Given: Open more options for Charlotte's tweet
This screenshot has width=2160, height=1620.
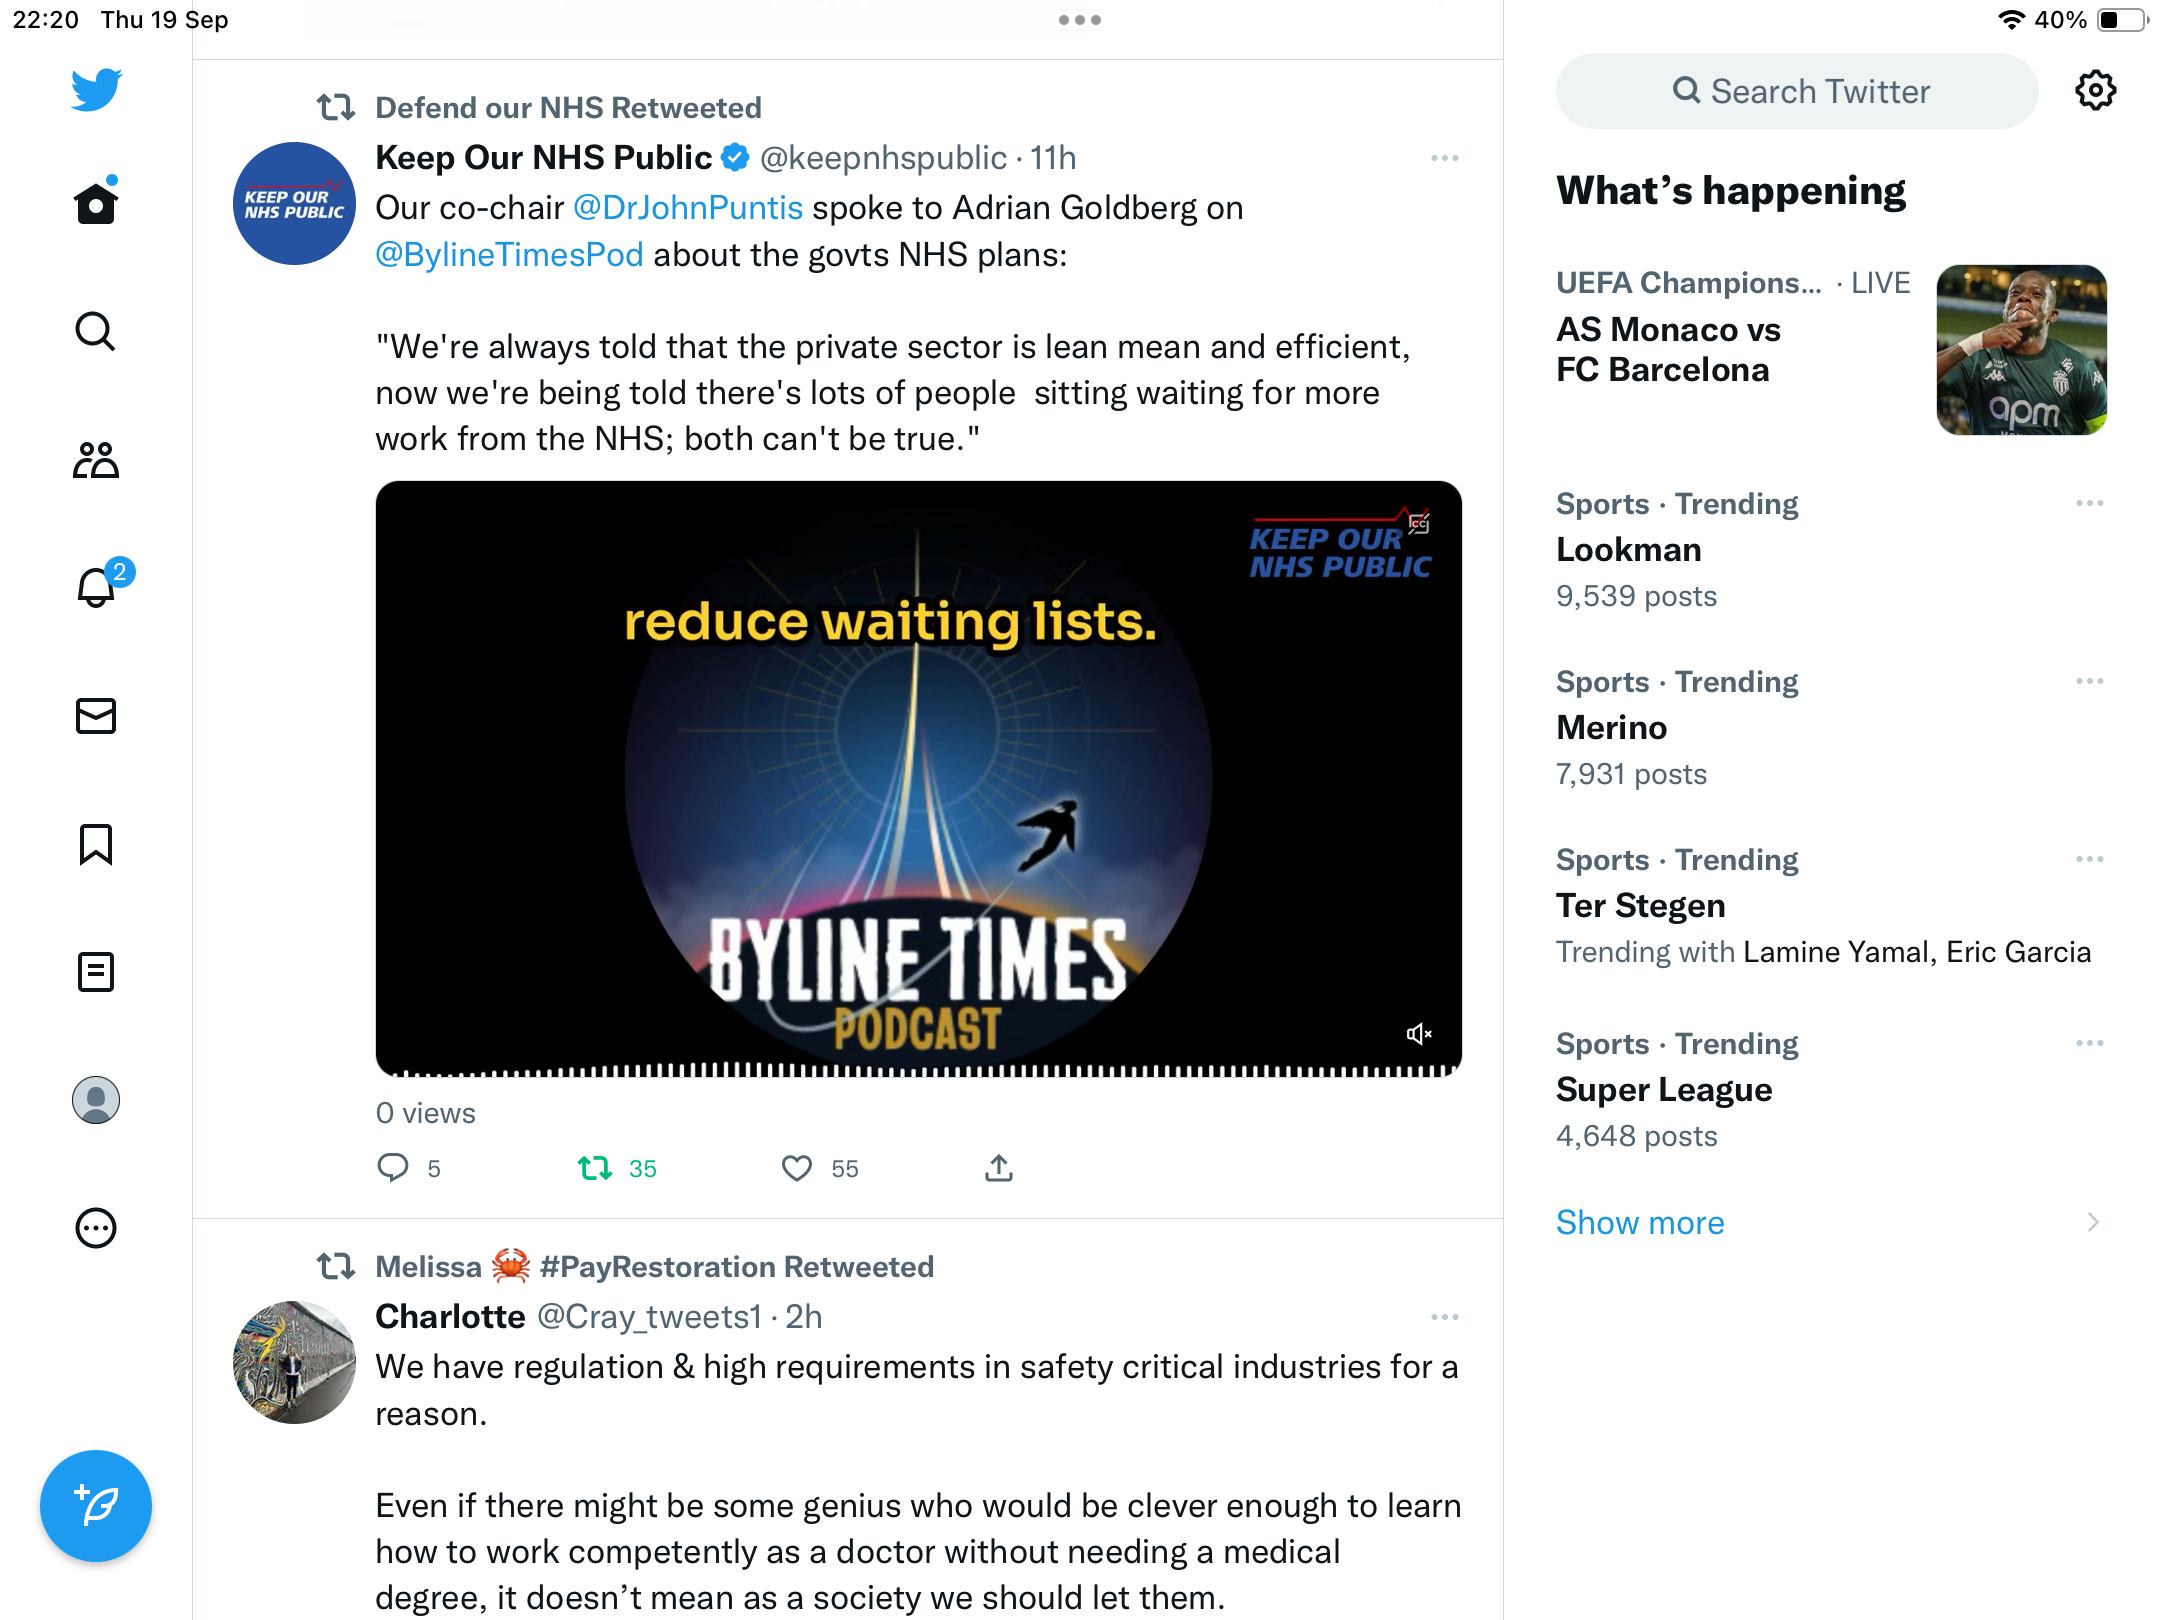Looking at the screenshot, I should [1444, 1317].
